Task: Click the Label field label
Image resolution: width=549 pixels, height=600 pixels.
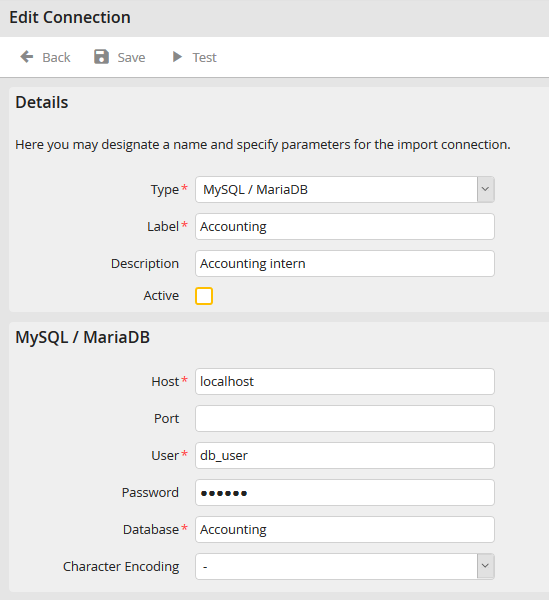Action: pos(163,227)
